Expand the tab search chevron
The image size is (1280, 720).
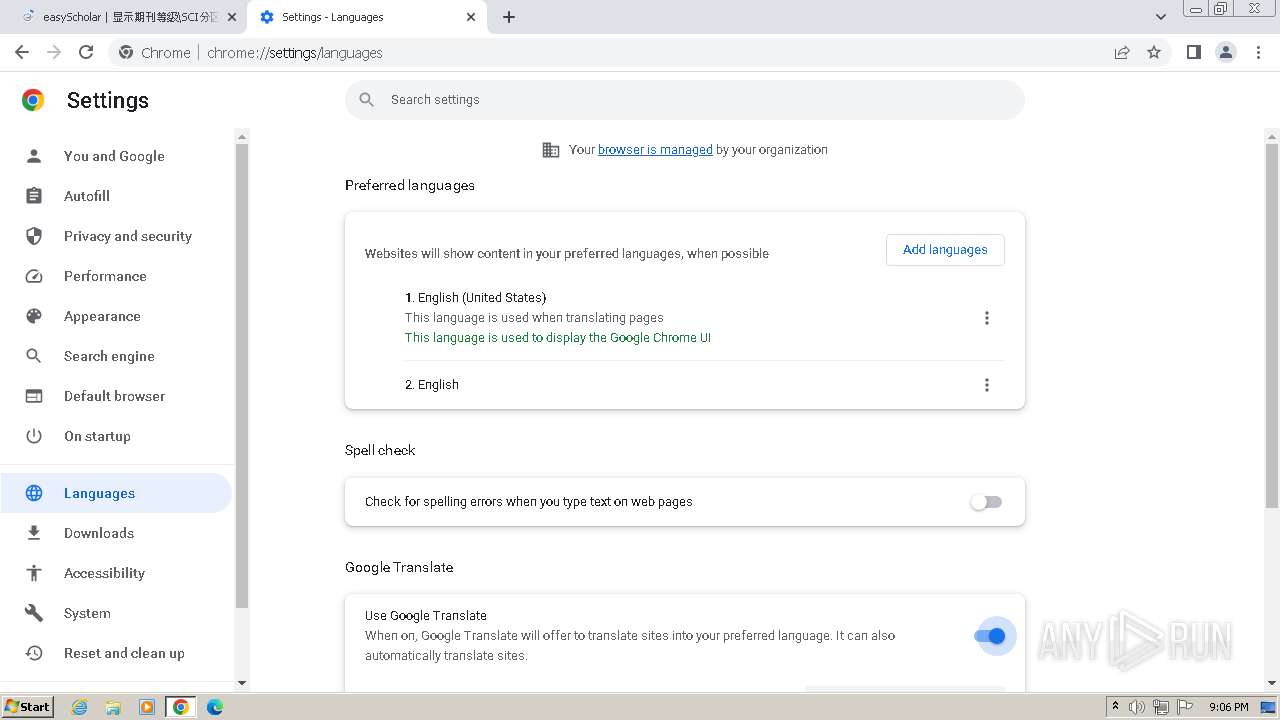pos(1160,17)
